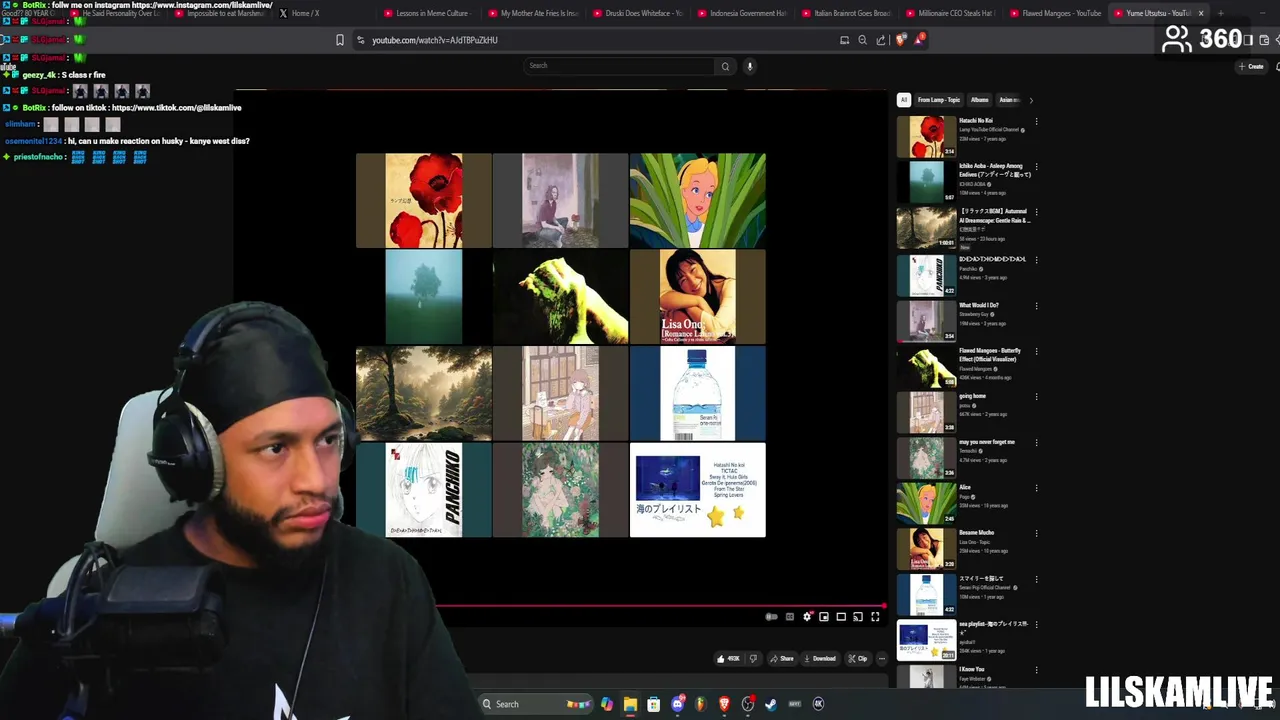The height and width of the screenshot is (720, 1280).
Task: Switch to the Lessons in Meme Culture tab
Action: 430,13
